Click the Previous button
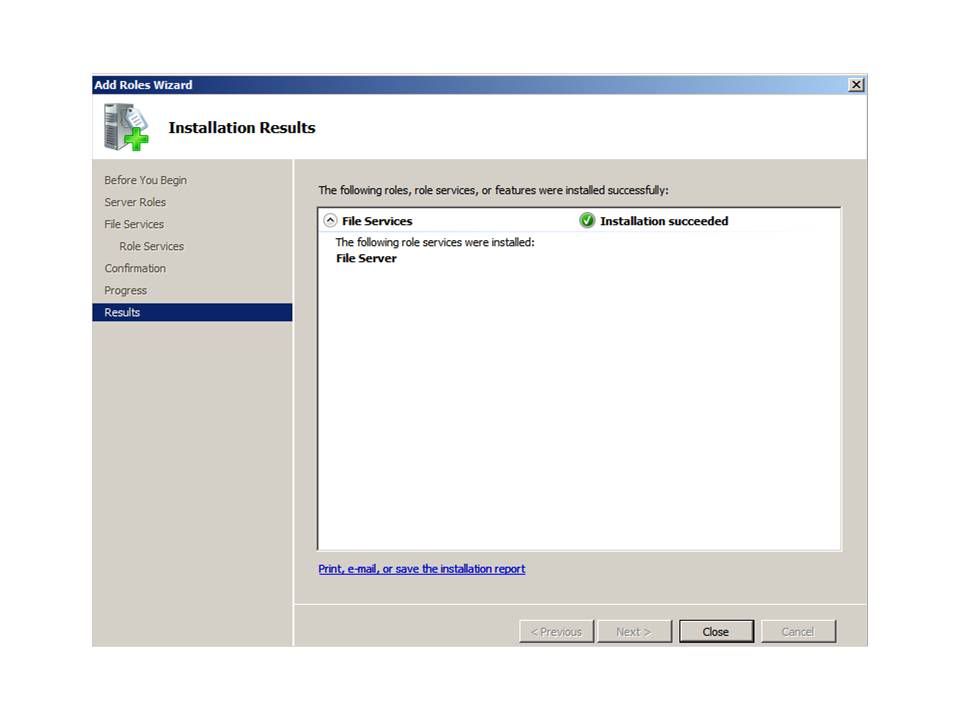The height and width of the screenshot is (720, 960). pyautogui.click(x=556, y=631)
